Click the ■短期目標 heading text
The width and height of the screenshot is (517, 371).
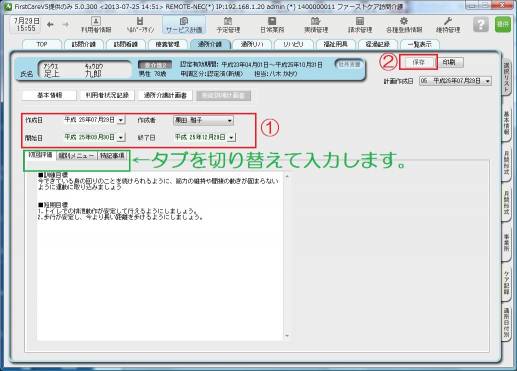point(53,205)
